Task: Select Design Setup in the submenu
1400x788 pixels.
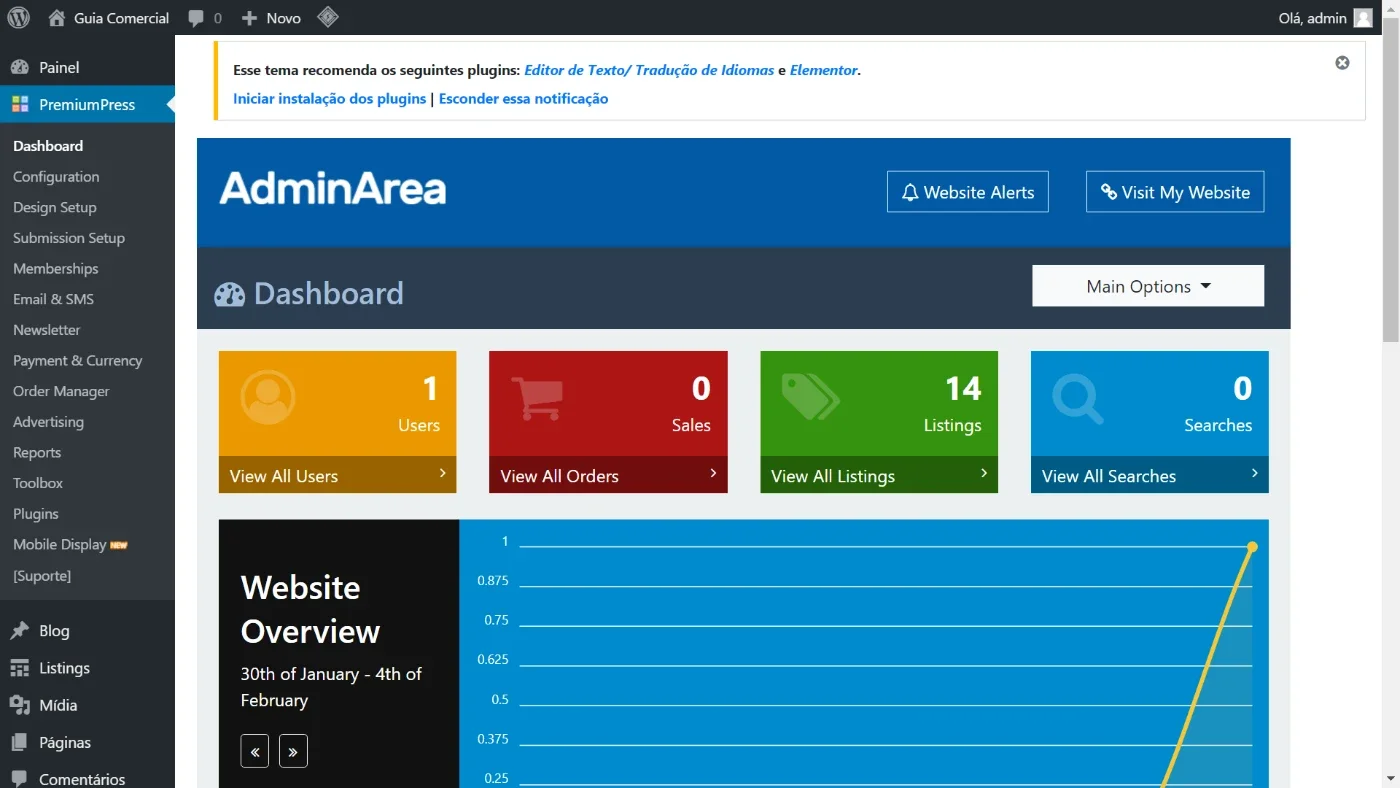Action: pyautogui.click(x=55, y=207)
